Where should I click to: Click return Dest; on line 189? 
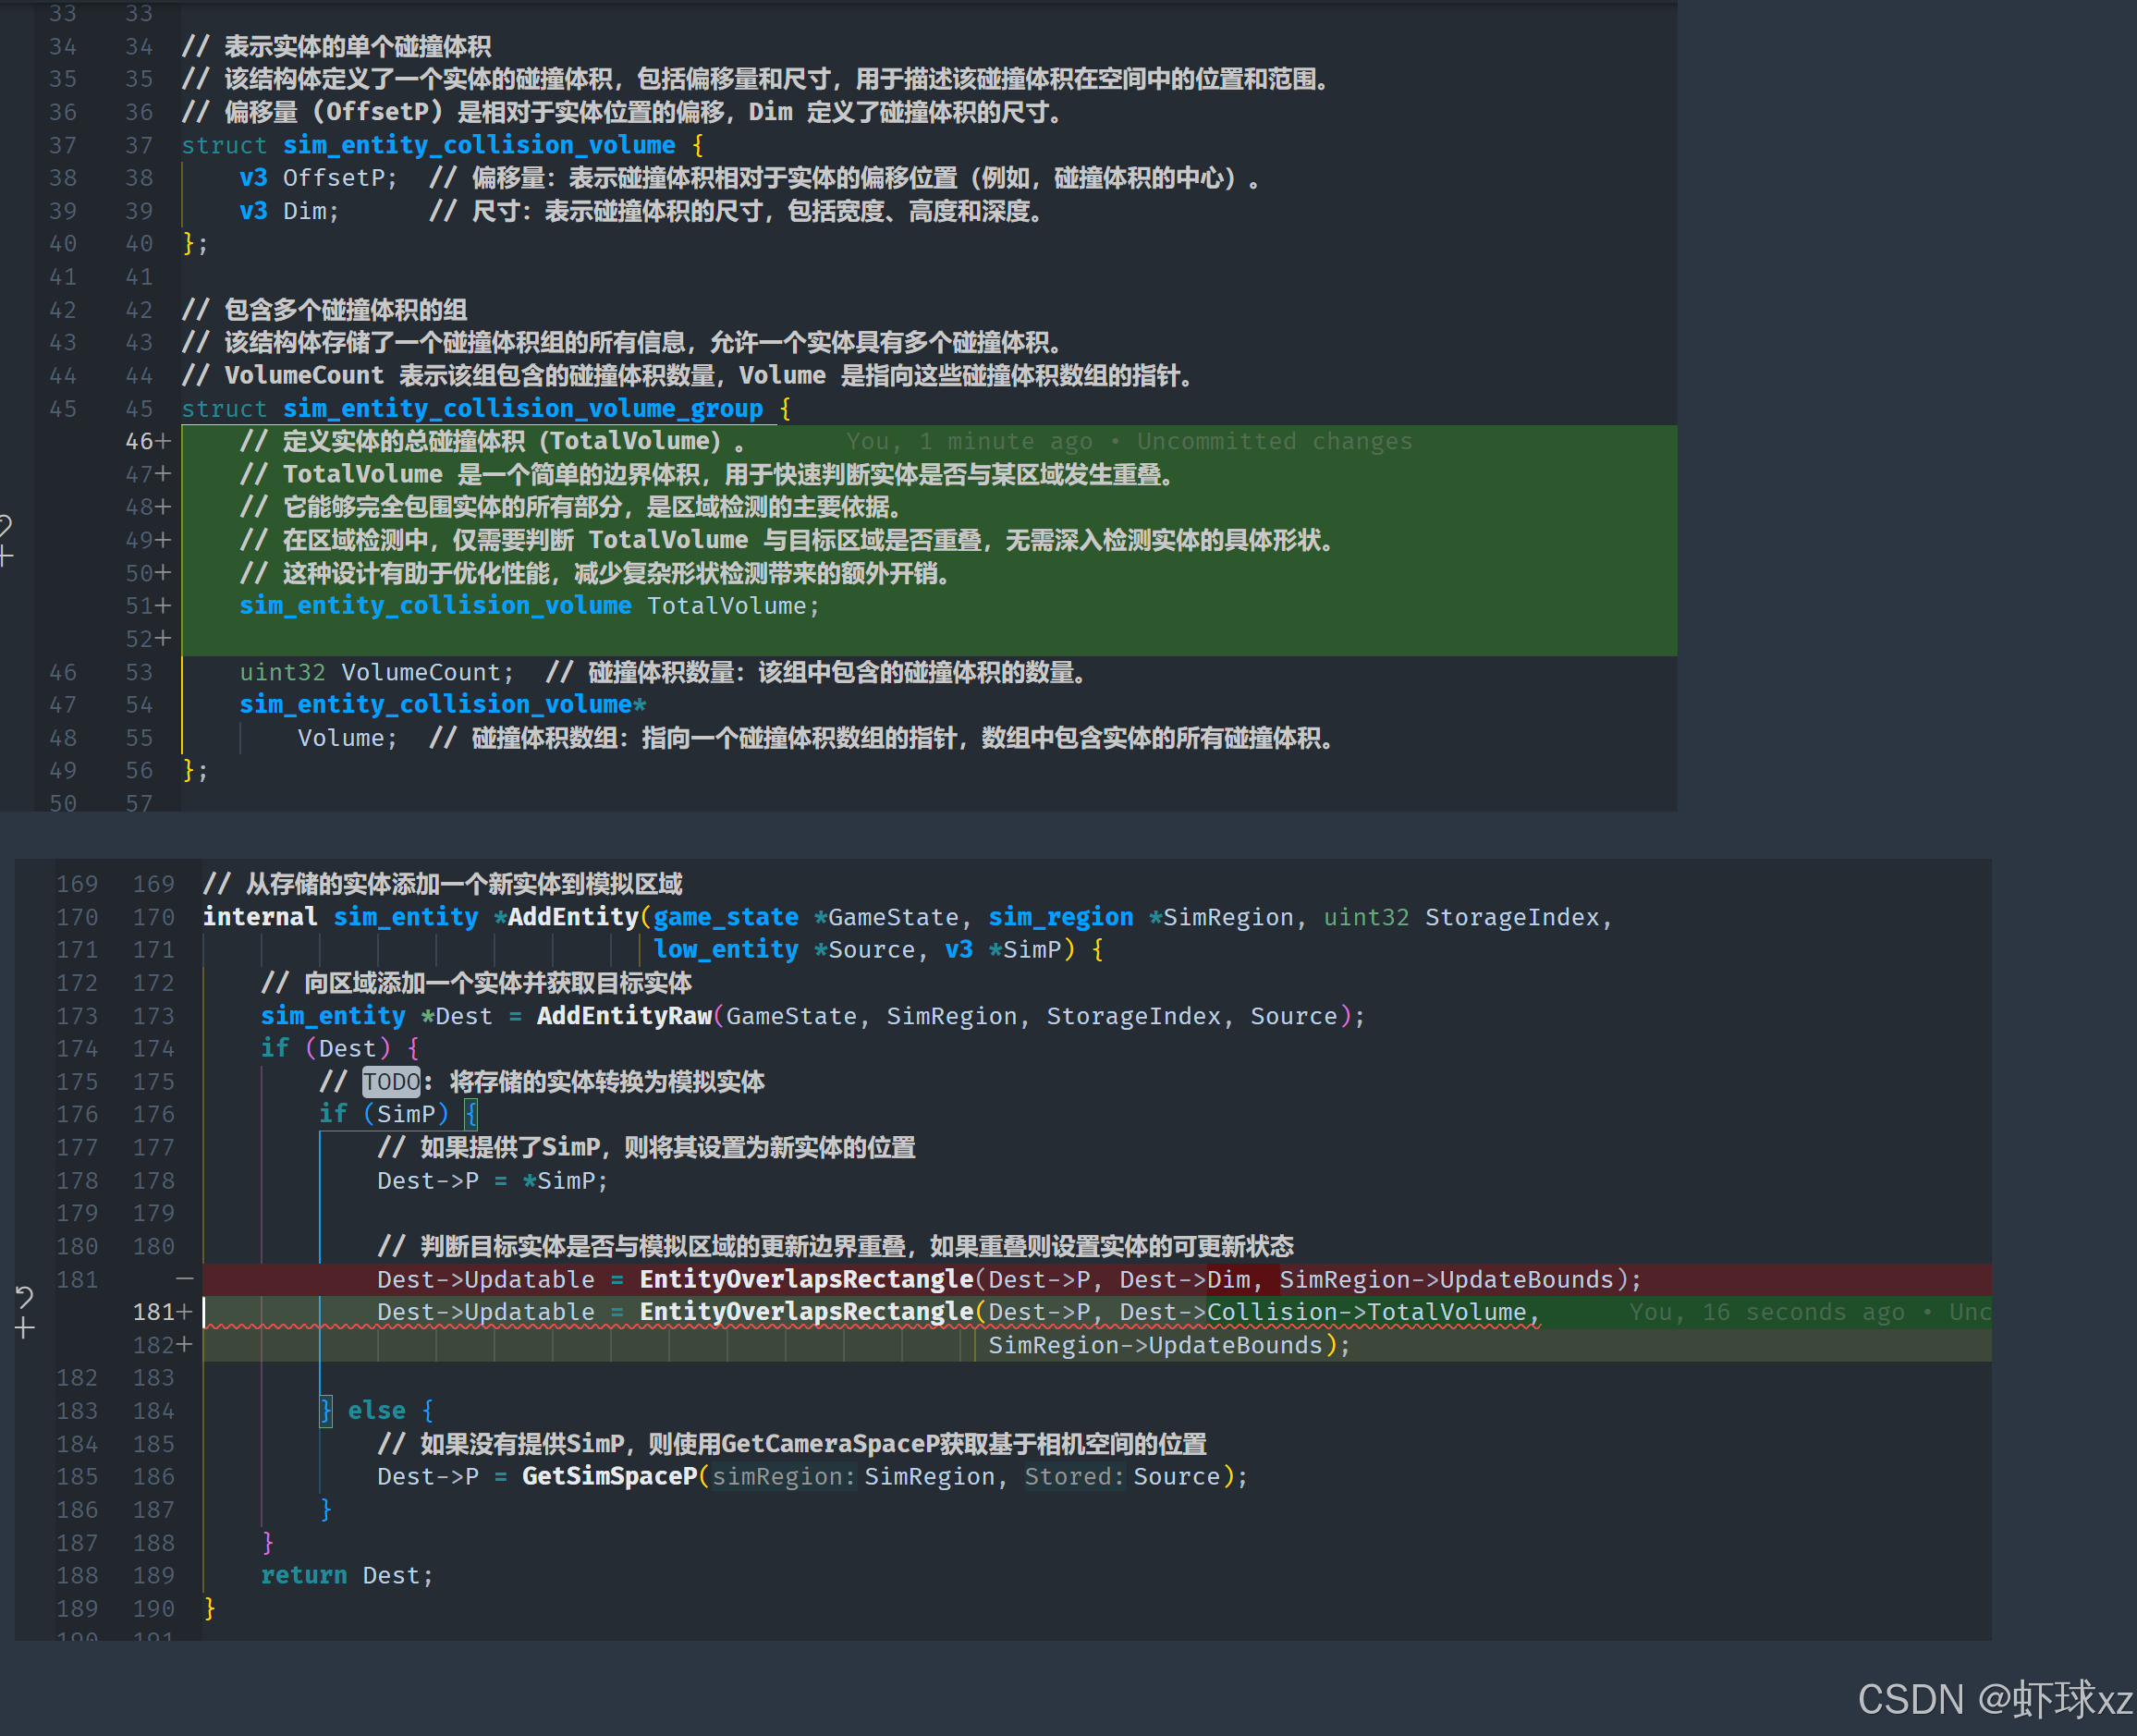point(347,1576)
